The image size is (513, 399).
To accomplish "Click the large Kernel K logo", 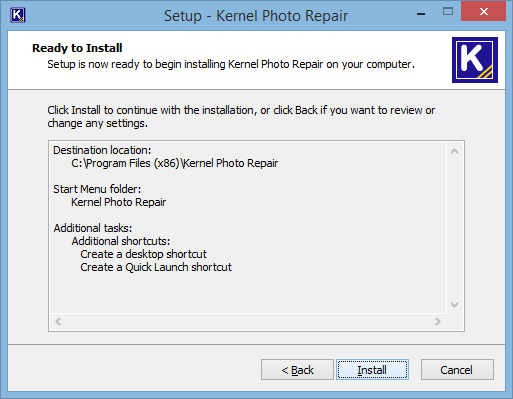I will tap(475, 60).
